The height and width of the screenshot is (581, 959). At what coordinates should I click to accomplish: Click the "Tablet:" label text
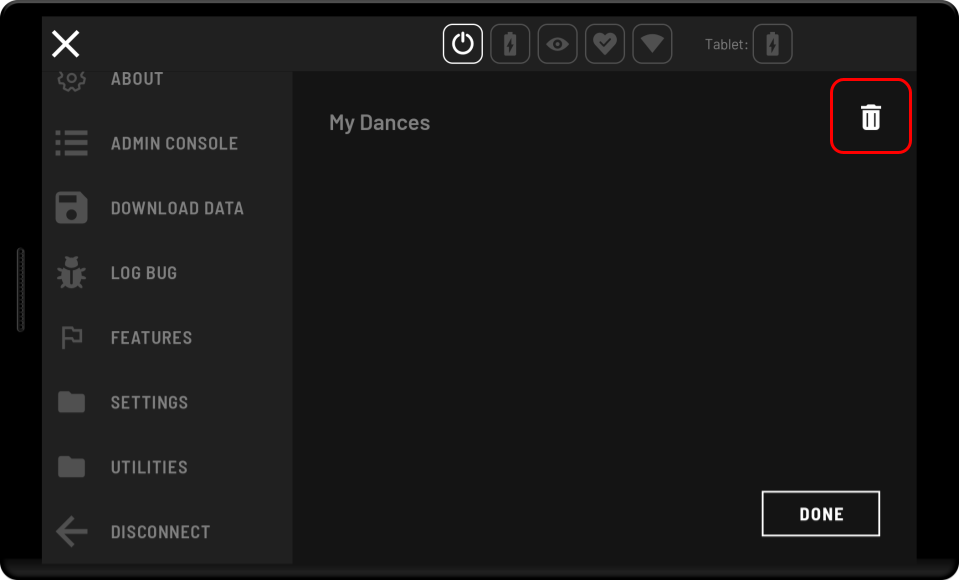[x=726, y=45]
